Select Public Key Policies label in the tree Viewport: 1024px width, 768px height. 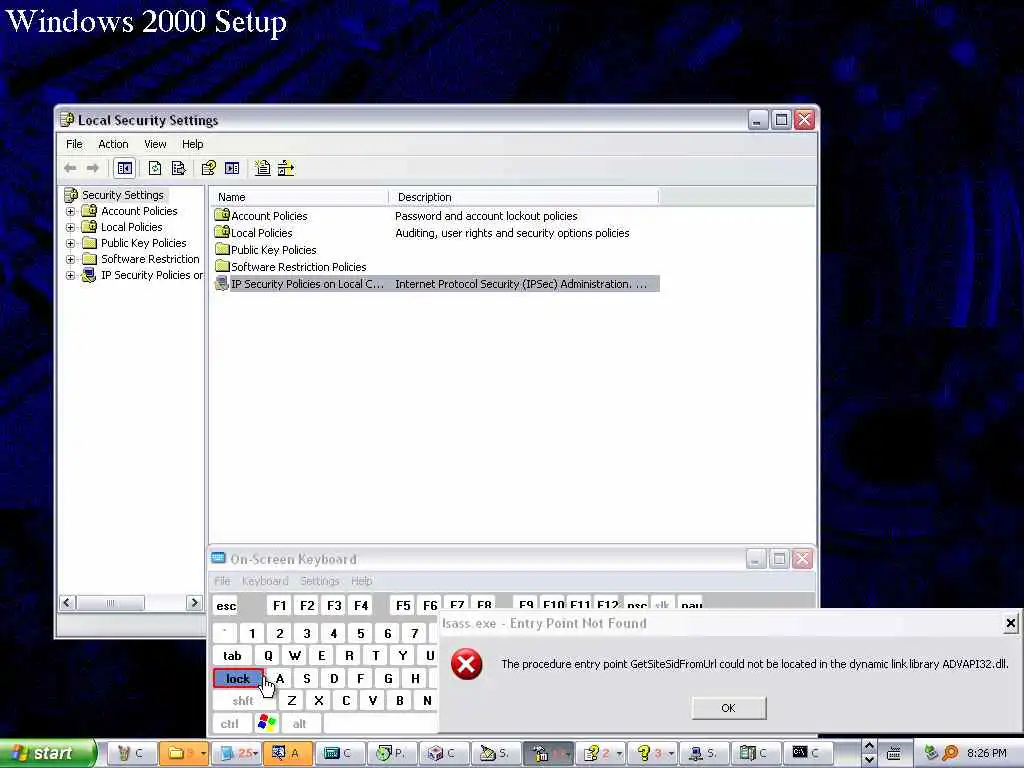(144, 243)
